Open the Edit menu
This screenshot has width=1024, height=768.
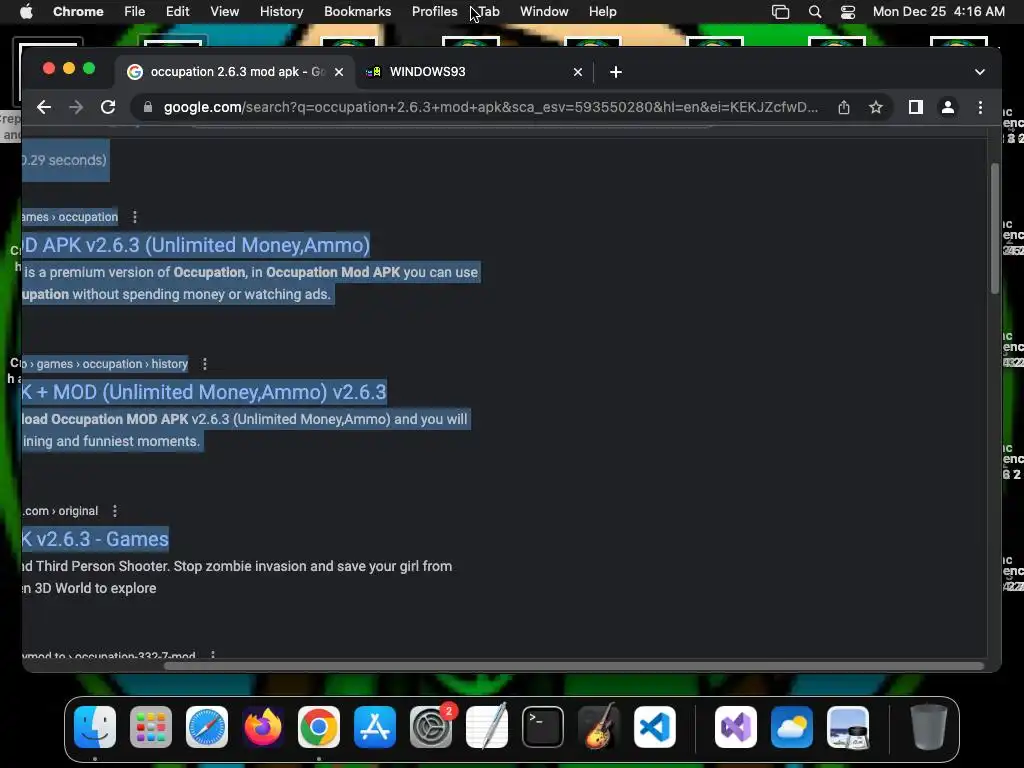(x=178, y=12)
